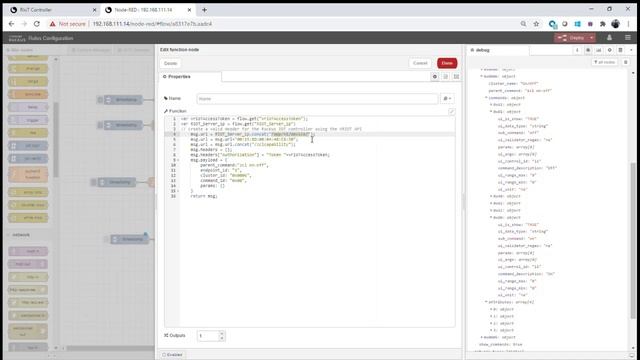Fold the msg.payload code block at line 9
Image resolution: width=640 pixels, height=360 pixels.
178,160
